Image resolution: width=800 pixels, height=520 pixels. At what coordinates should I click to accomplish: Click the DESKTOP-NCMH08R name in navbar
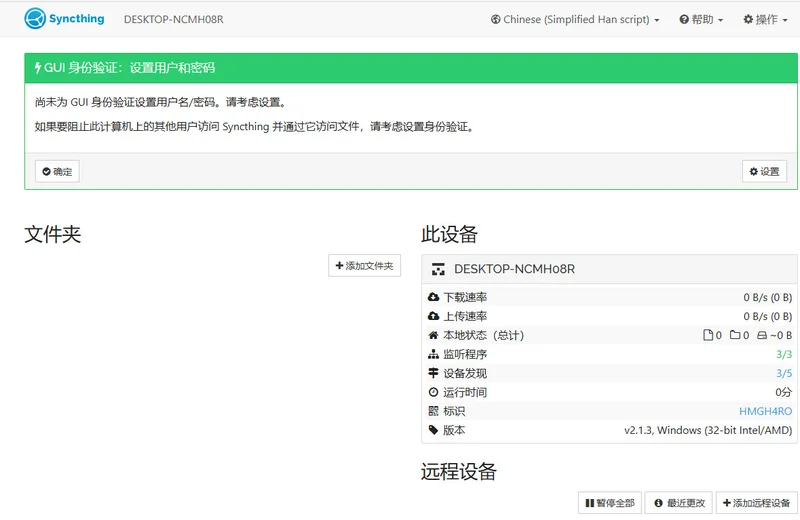pyautogui.click(x=173, y=19)
